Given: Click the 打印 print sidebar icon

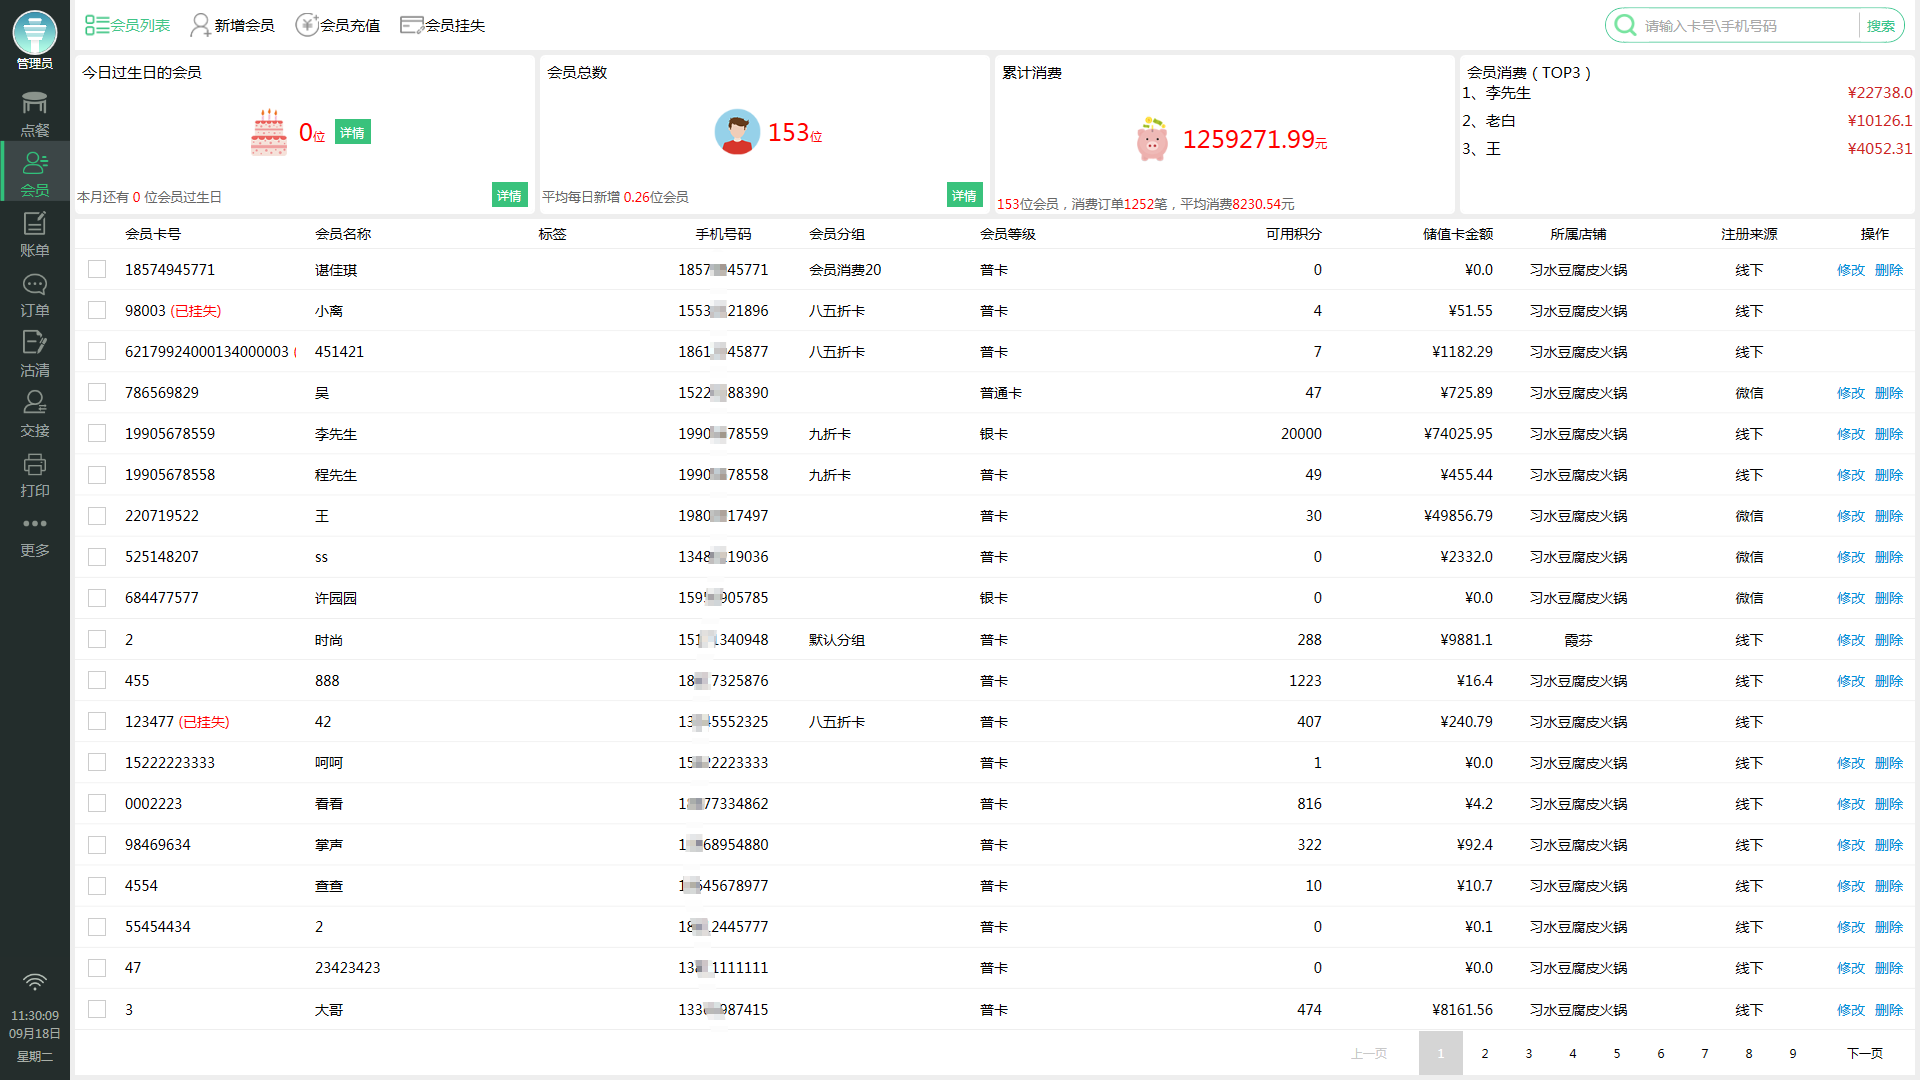Looking at the screenshot, I should click(34, 474).
